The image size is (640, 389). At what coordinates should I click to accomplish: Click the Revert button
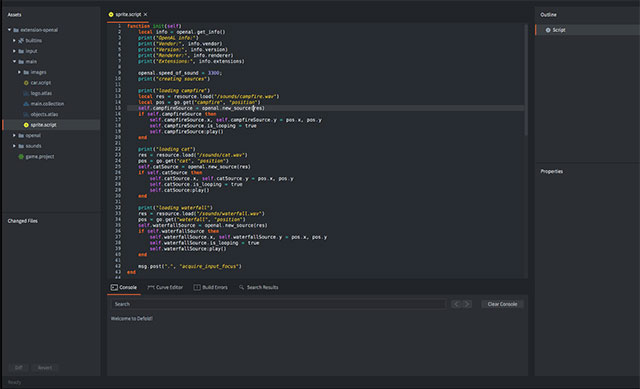pos(45,368)
